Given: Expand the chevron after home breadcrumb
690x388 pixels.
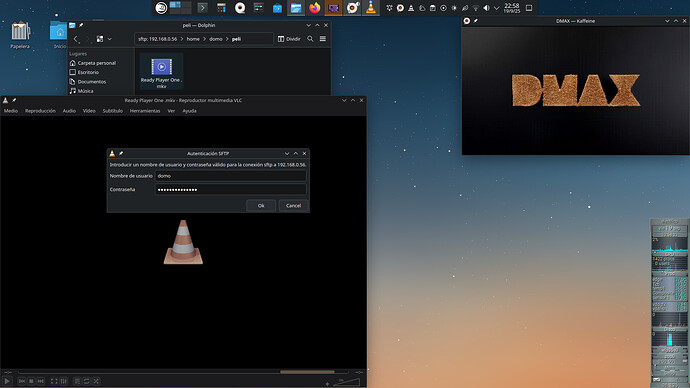Looking at the screenshot, I should tap(205, 39).
